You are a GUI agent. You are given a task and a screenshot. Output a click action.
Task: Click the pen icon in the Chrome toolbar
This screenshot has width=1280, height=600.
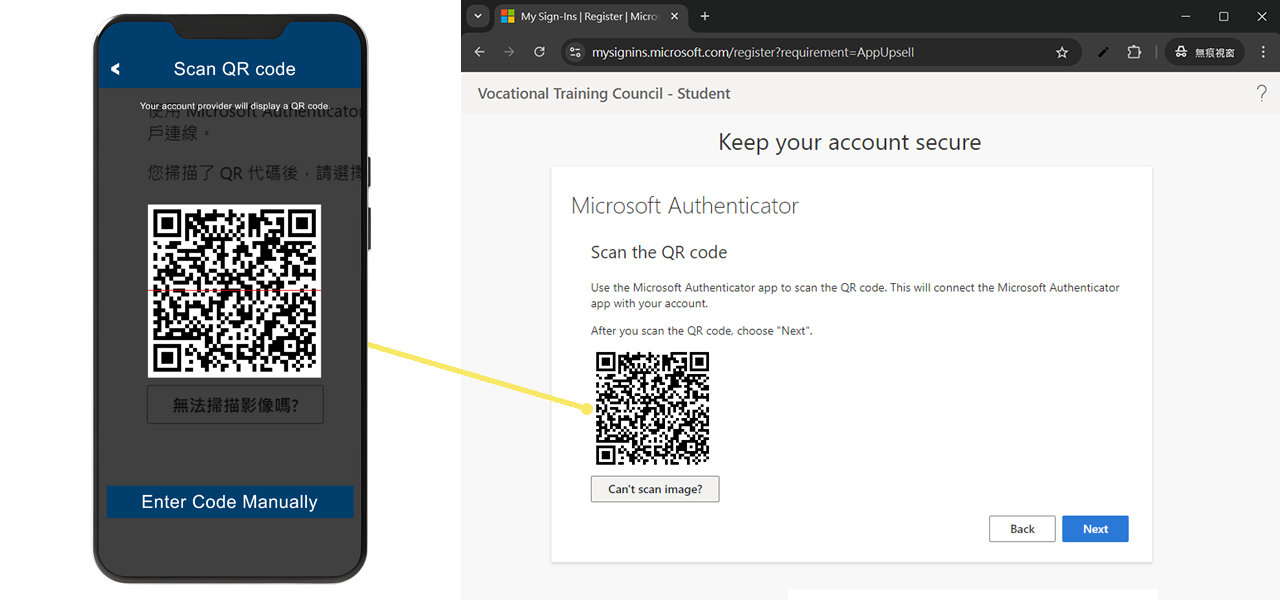coord(1103,53)
